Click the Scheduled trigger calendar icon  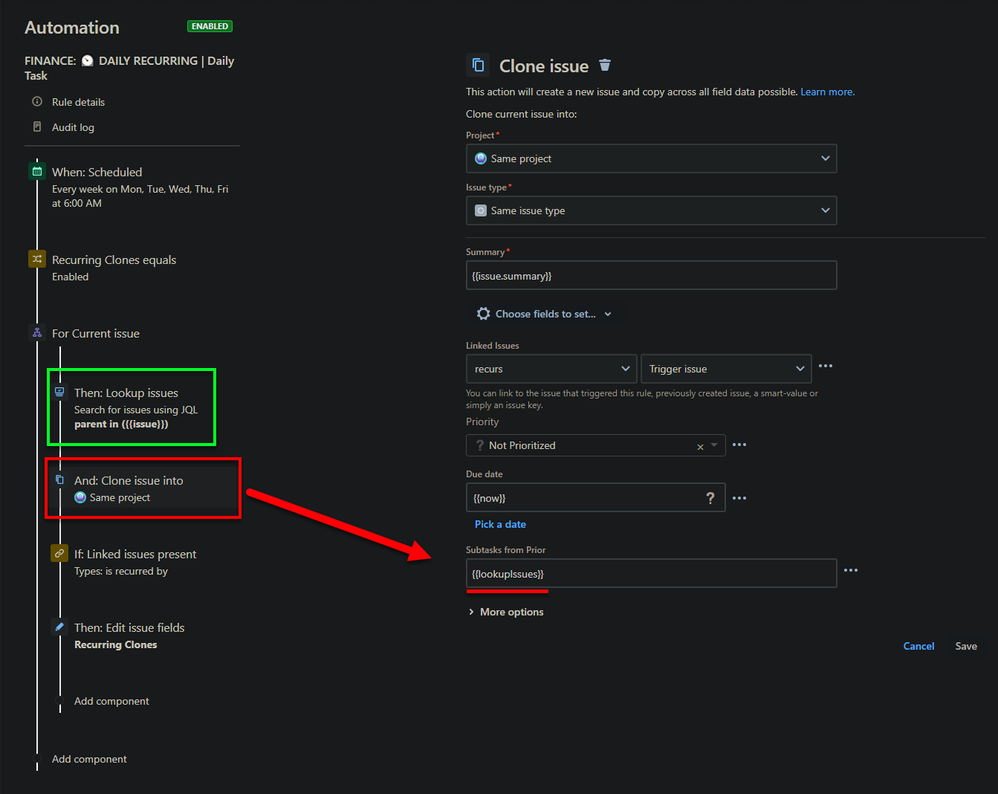36,172
